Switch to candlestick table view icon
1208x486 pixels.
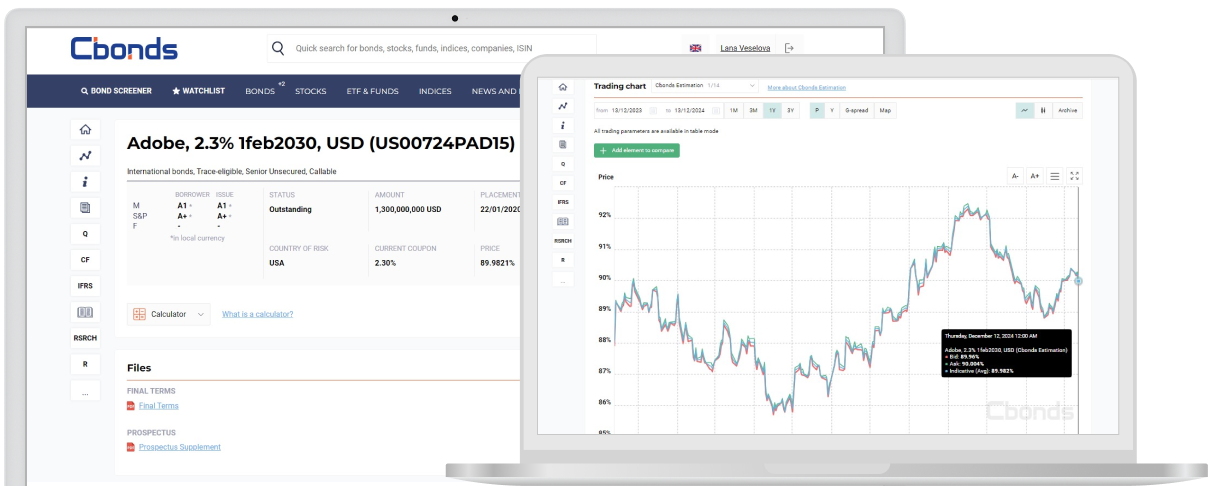1043,110
